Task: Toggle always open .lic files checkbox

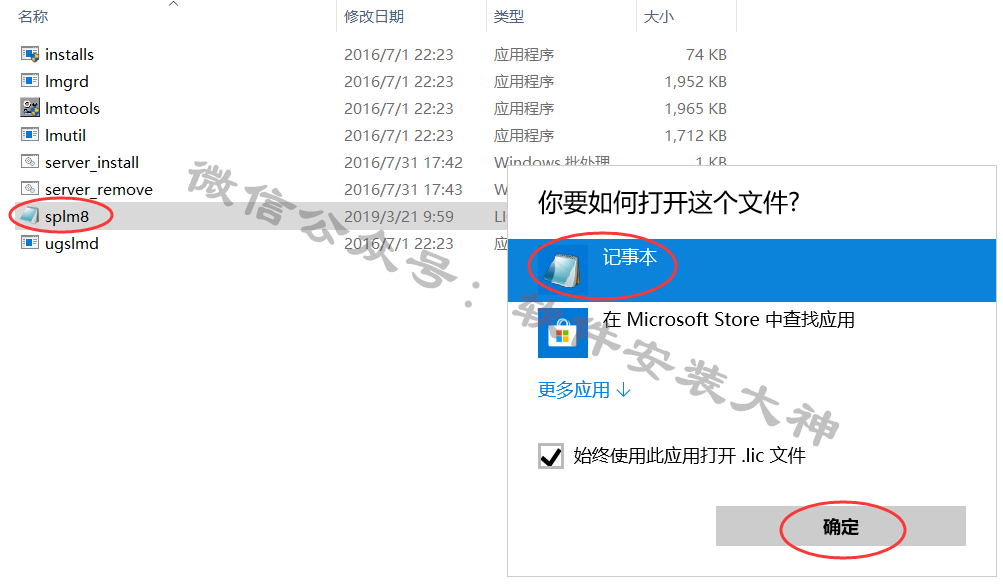Action: tap(551, 456)
